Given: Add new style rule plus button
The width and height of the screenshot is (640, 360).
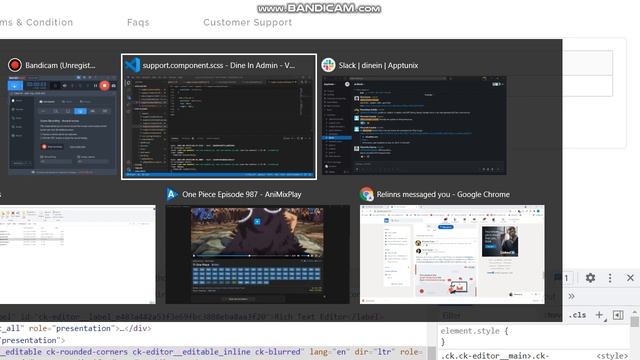Looking at the screenshot, I should [x=599, y=315].
